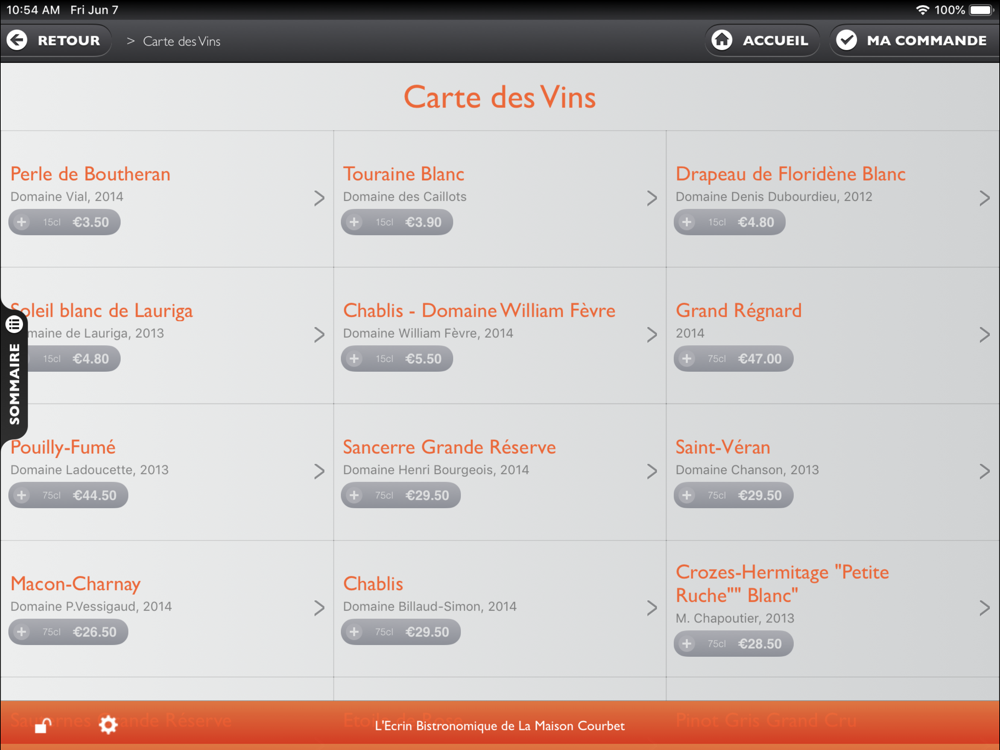
Task: Open Drapeau de Floridène Blanc title
Action: coord(791,174)
